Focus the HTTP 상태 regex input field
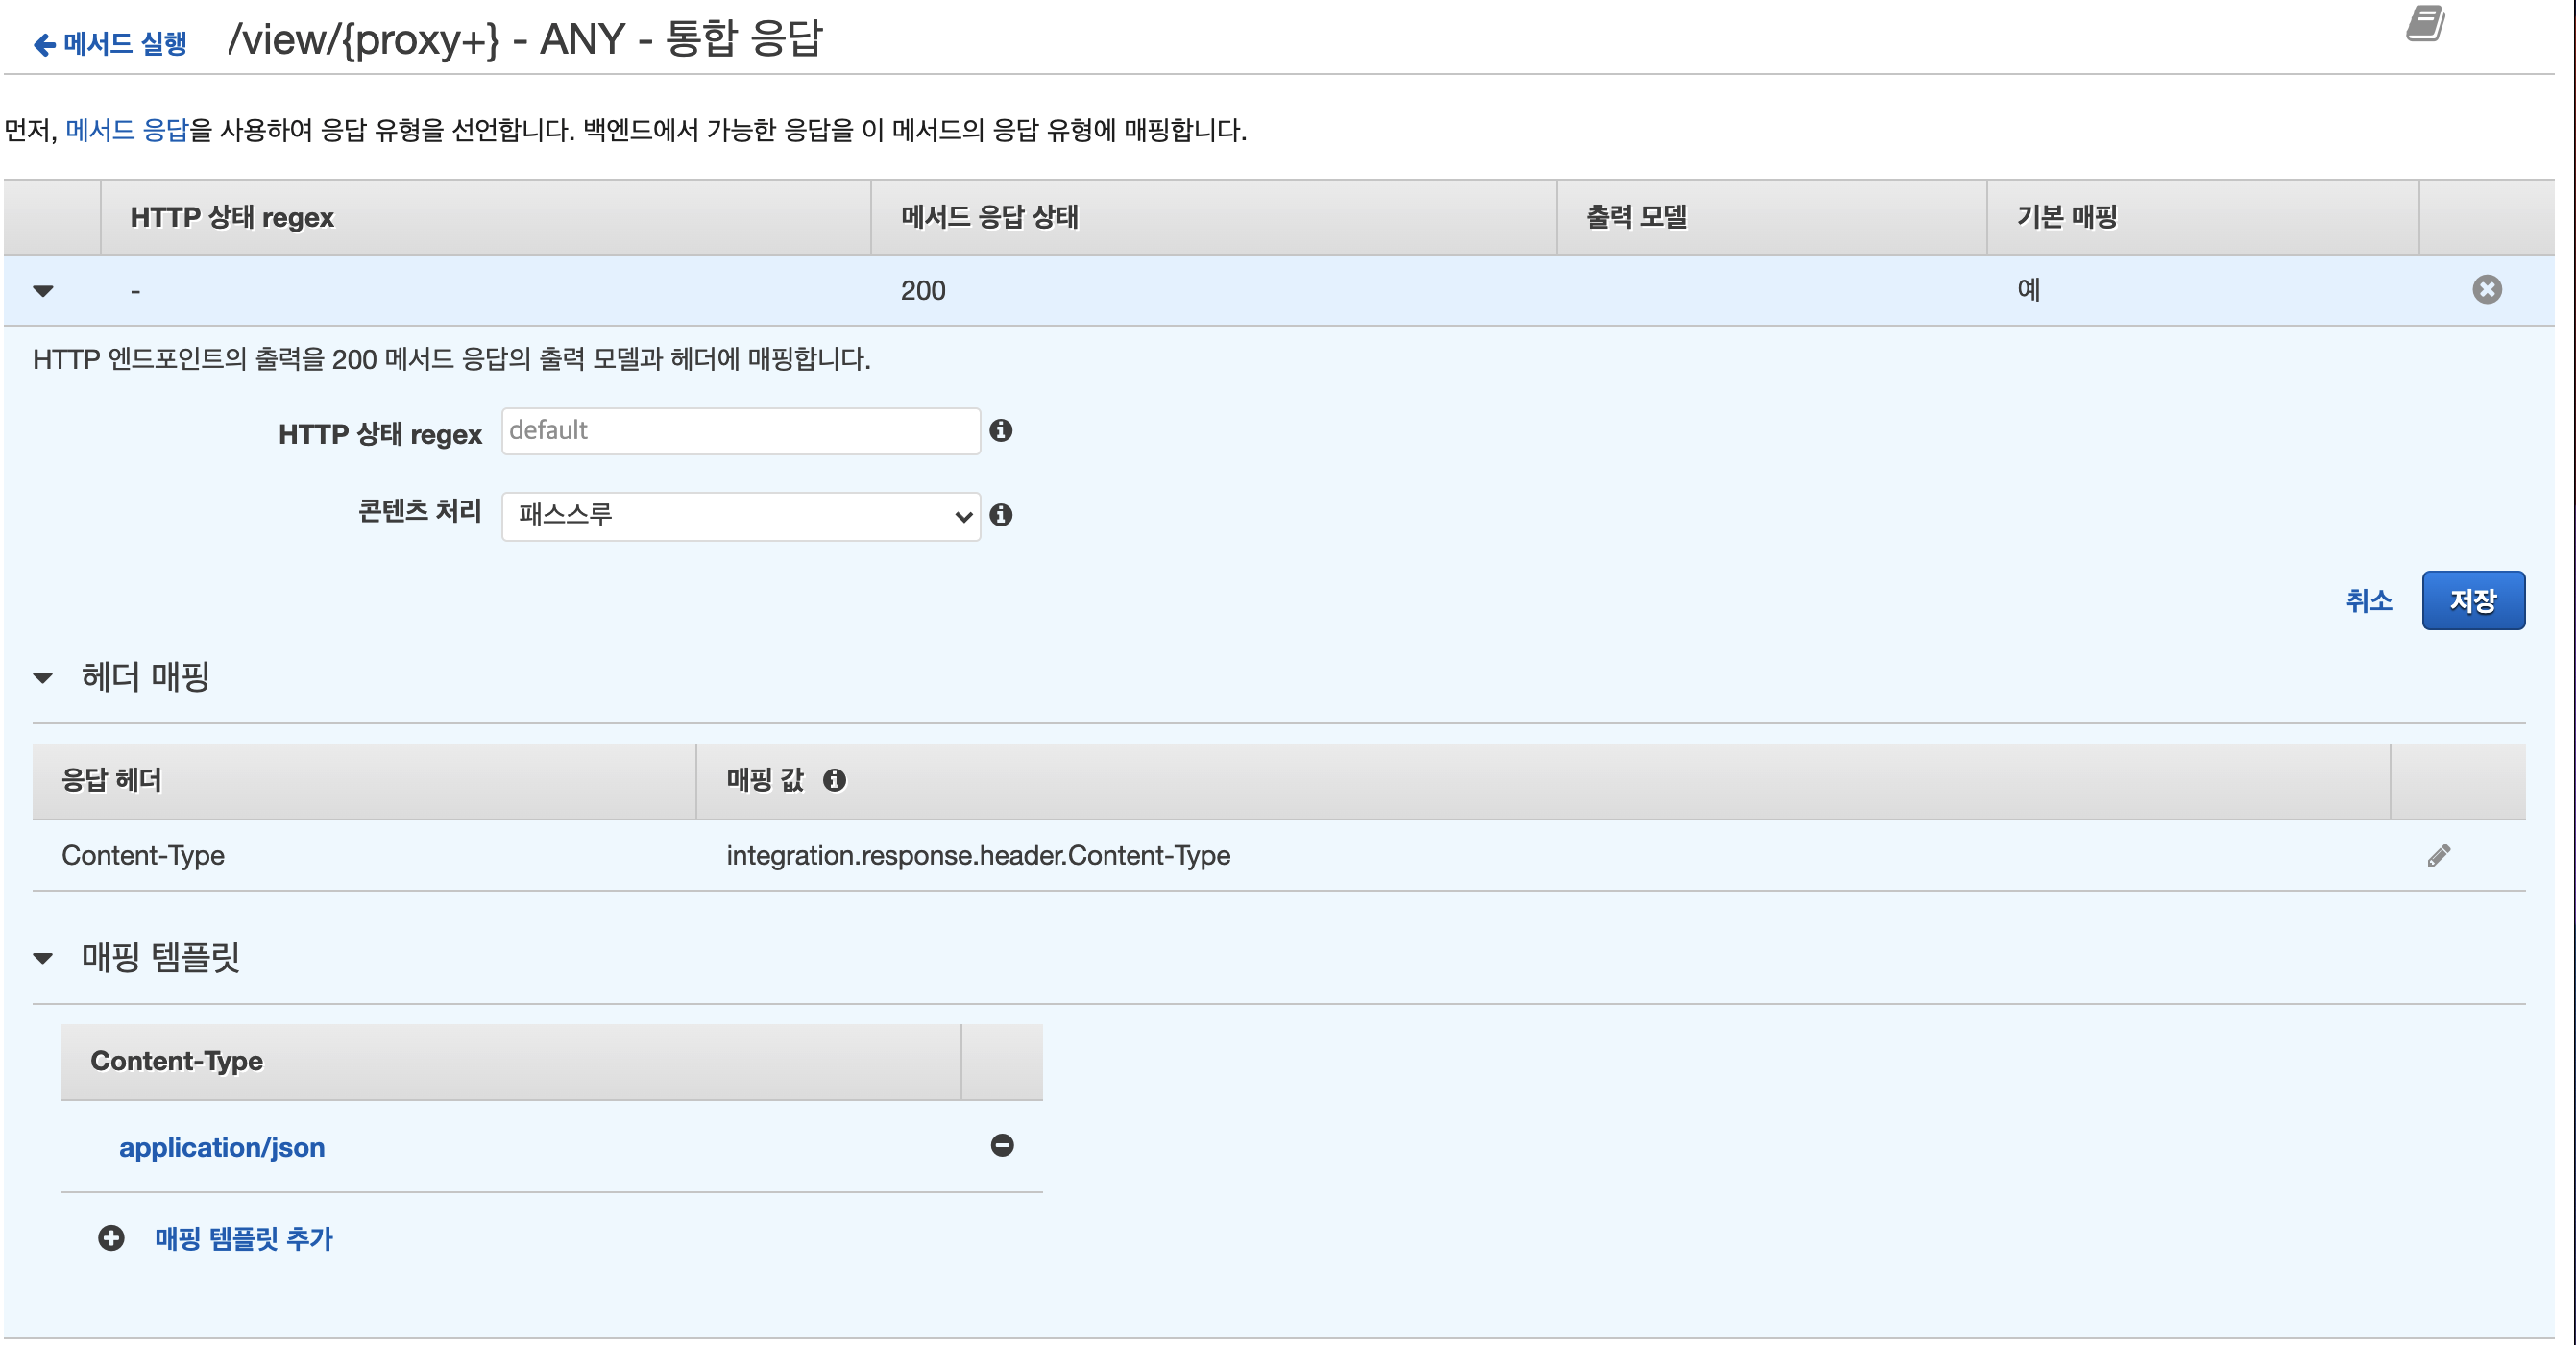 click(x=740, y=432)
